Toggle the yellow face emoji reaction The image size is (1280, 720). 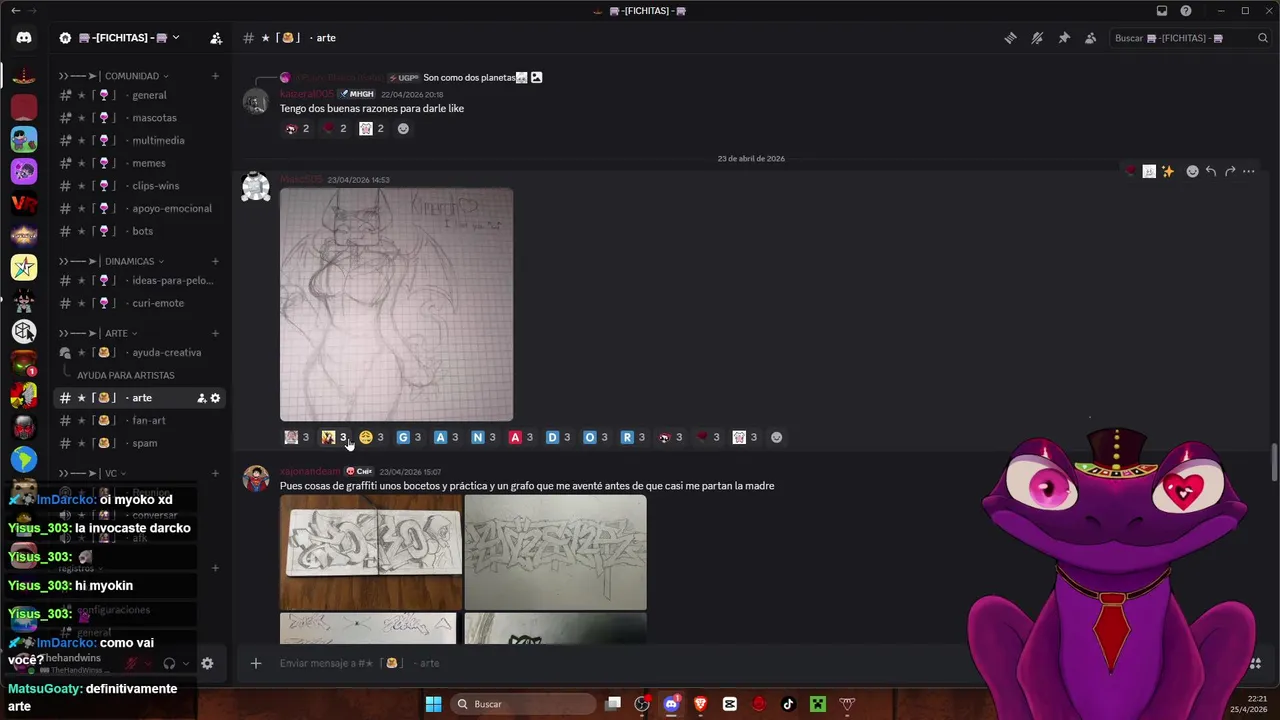point(371,437)
